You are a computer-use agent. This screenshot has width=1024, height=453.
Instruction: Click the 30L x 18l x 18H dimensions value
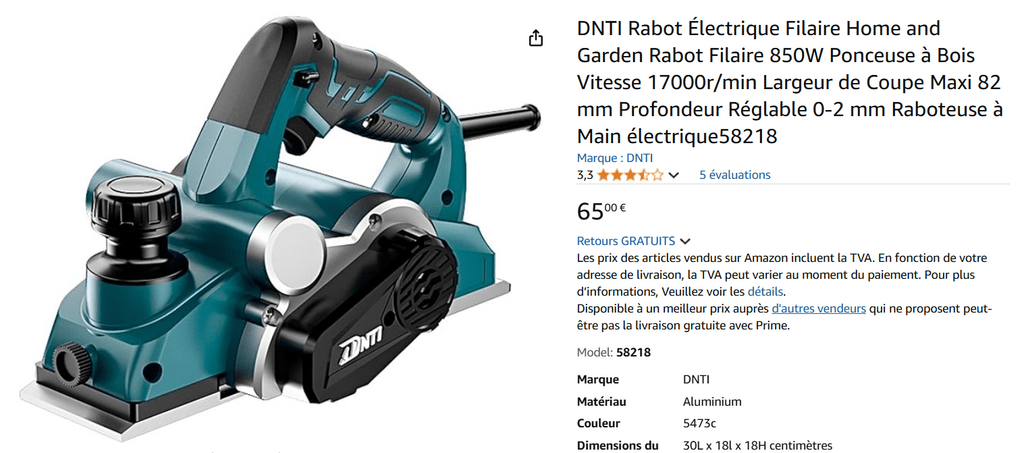pyautogui.click(x=758, y=446)
